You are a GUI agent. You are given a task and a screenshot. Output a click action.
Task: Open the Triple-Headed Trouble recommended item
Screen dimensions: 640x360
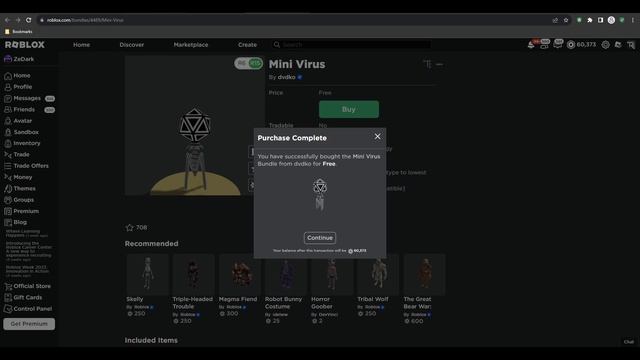coord(193,289)
